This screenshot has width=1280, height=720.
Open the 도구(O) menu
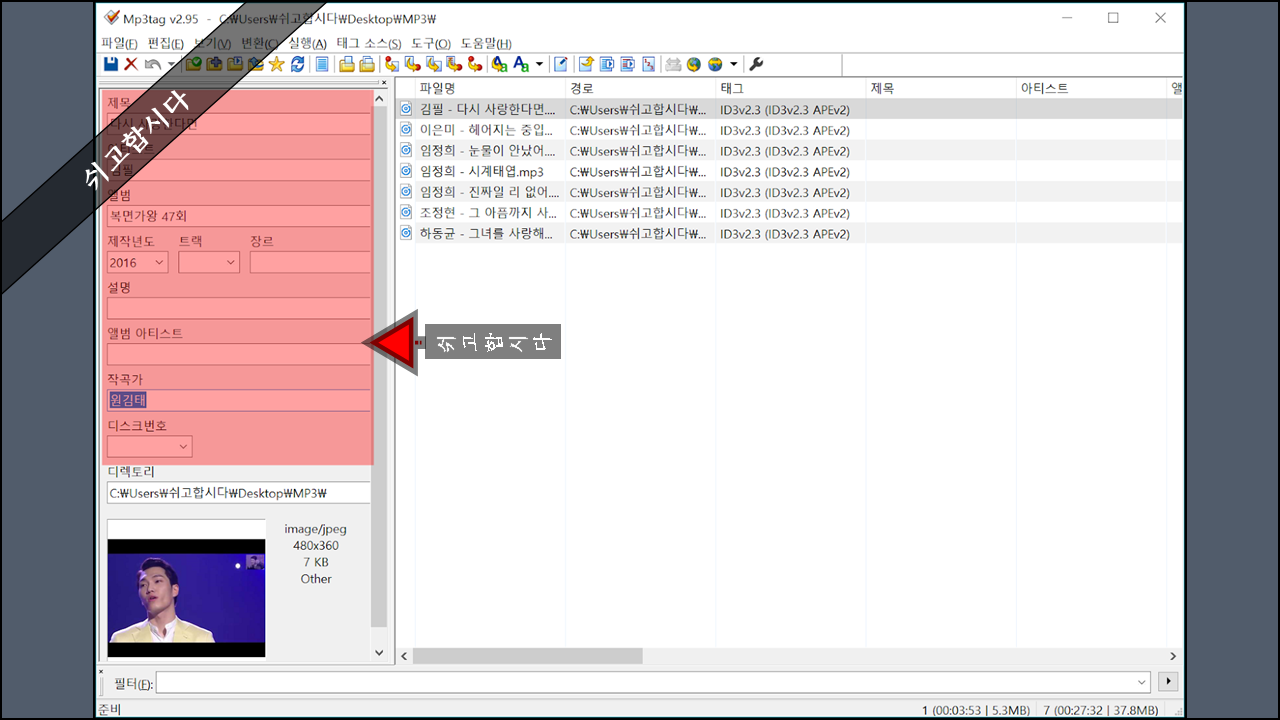(431, 43)
